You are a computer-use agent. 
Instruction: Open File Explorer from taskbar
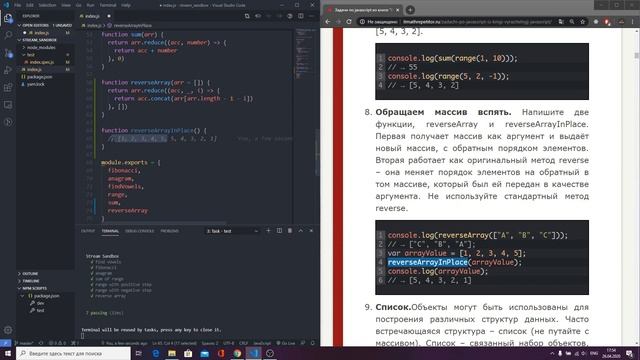point(172,353)
